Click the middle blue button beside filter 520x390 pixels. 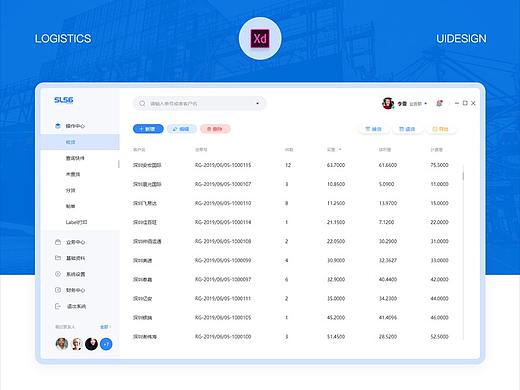pyautogui.click(x=407, y=129)
